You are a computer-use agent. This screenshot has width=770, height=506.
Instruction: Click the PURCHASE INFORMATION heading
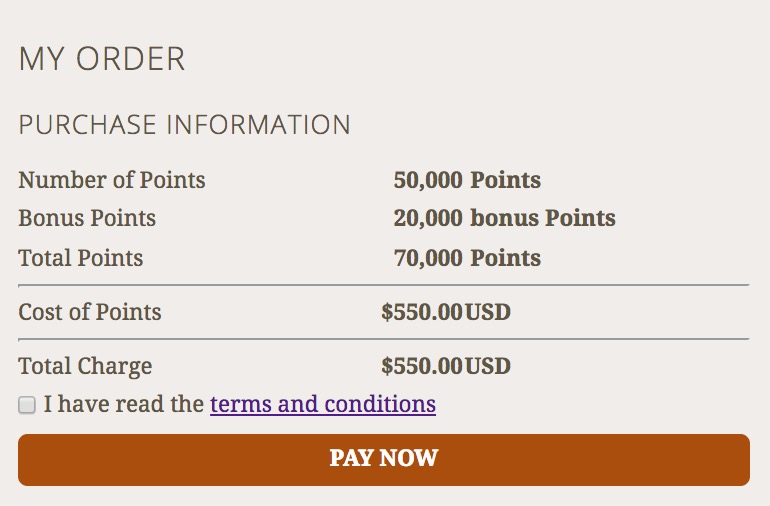[x=185, y=125]
